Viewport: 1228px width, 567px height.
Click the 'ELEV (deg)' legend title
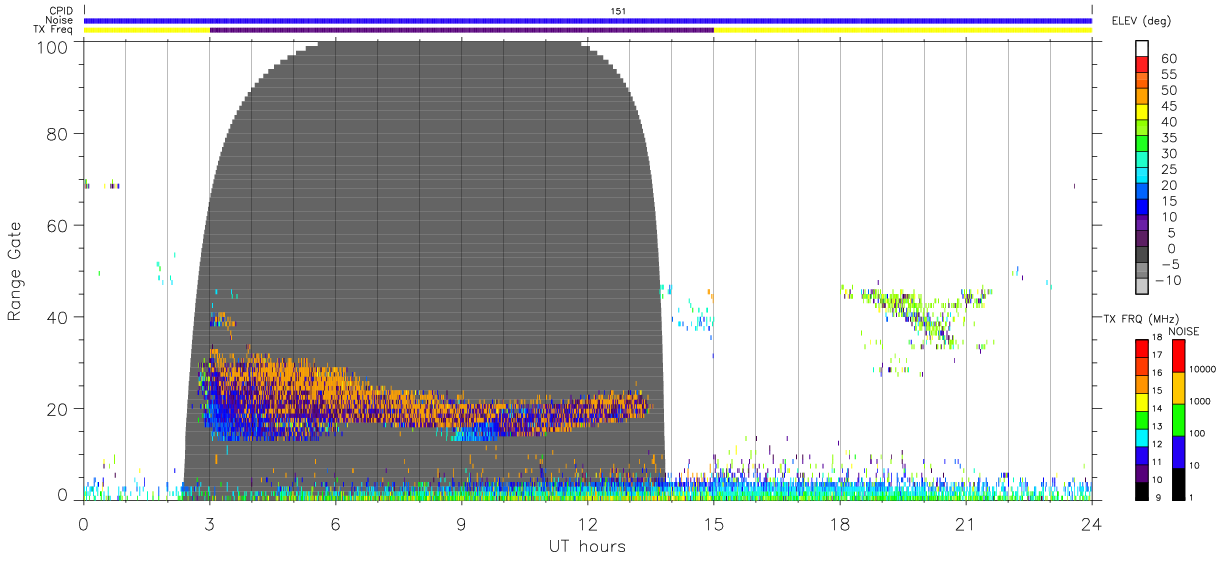point(1140,20)
